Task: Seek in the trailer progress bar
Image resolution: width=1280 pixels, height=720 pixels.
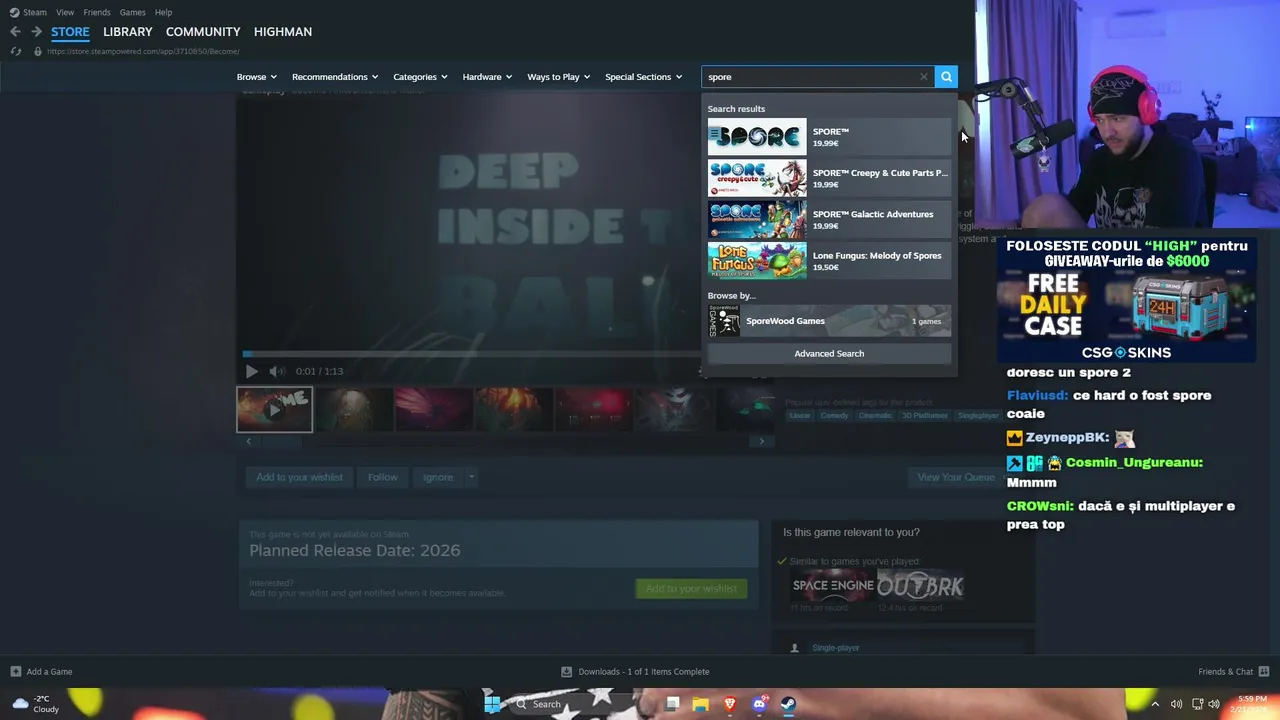Action: (x=472, y=354)
